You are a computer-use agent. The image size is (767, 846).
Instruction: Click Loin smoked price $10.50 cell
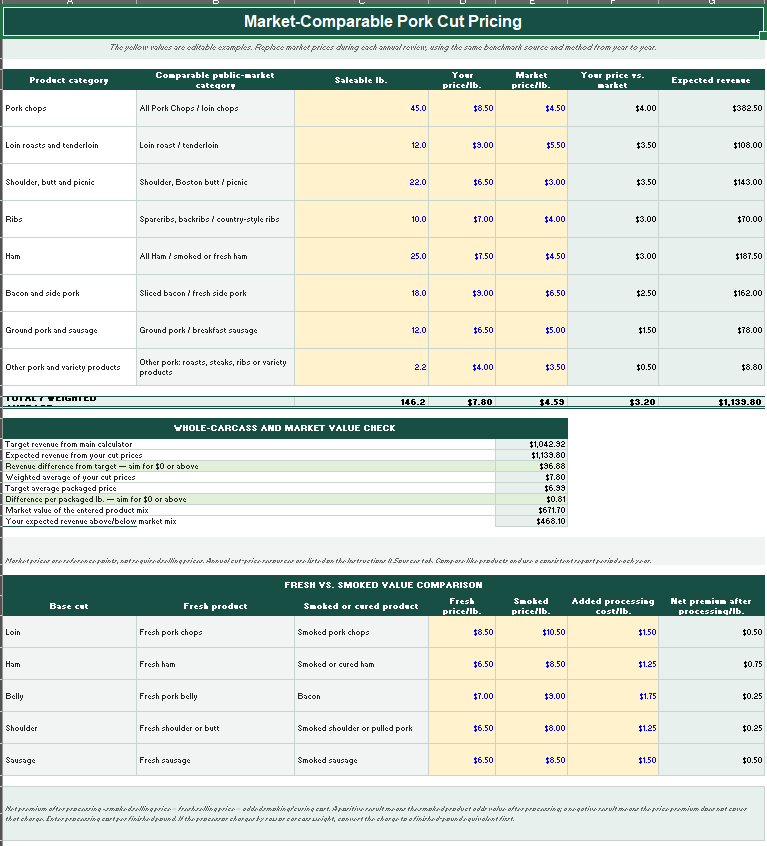(531, 632)
